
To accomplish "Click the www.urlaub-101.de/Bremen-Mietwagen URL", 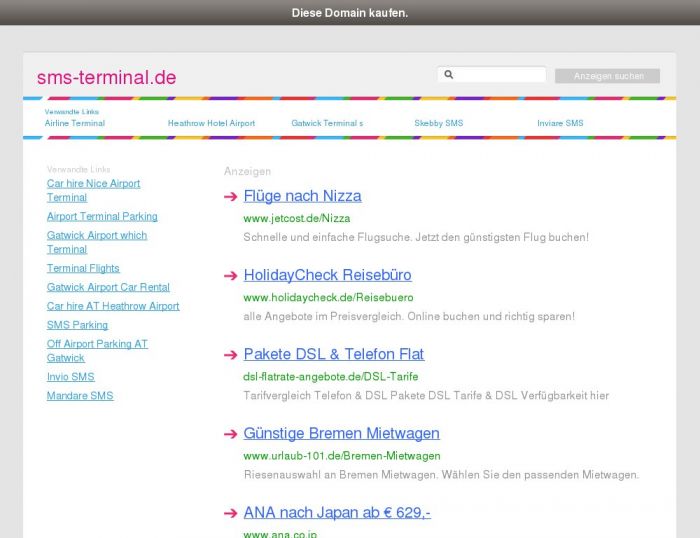I will [342, 456].
